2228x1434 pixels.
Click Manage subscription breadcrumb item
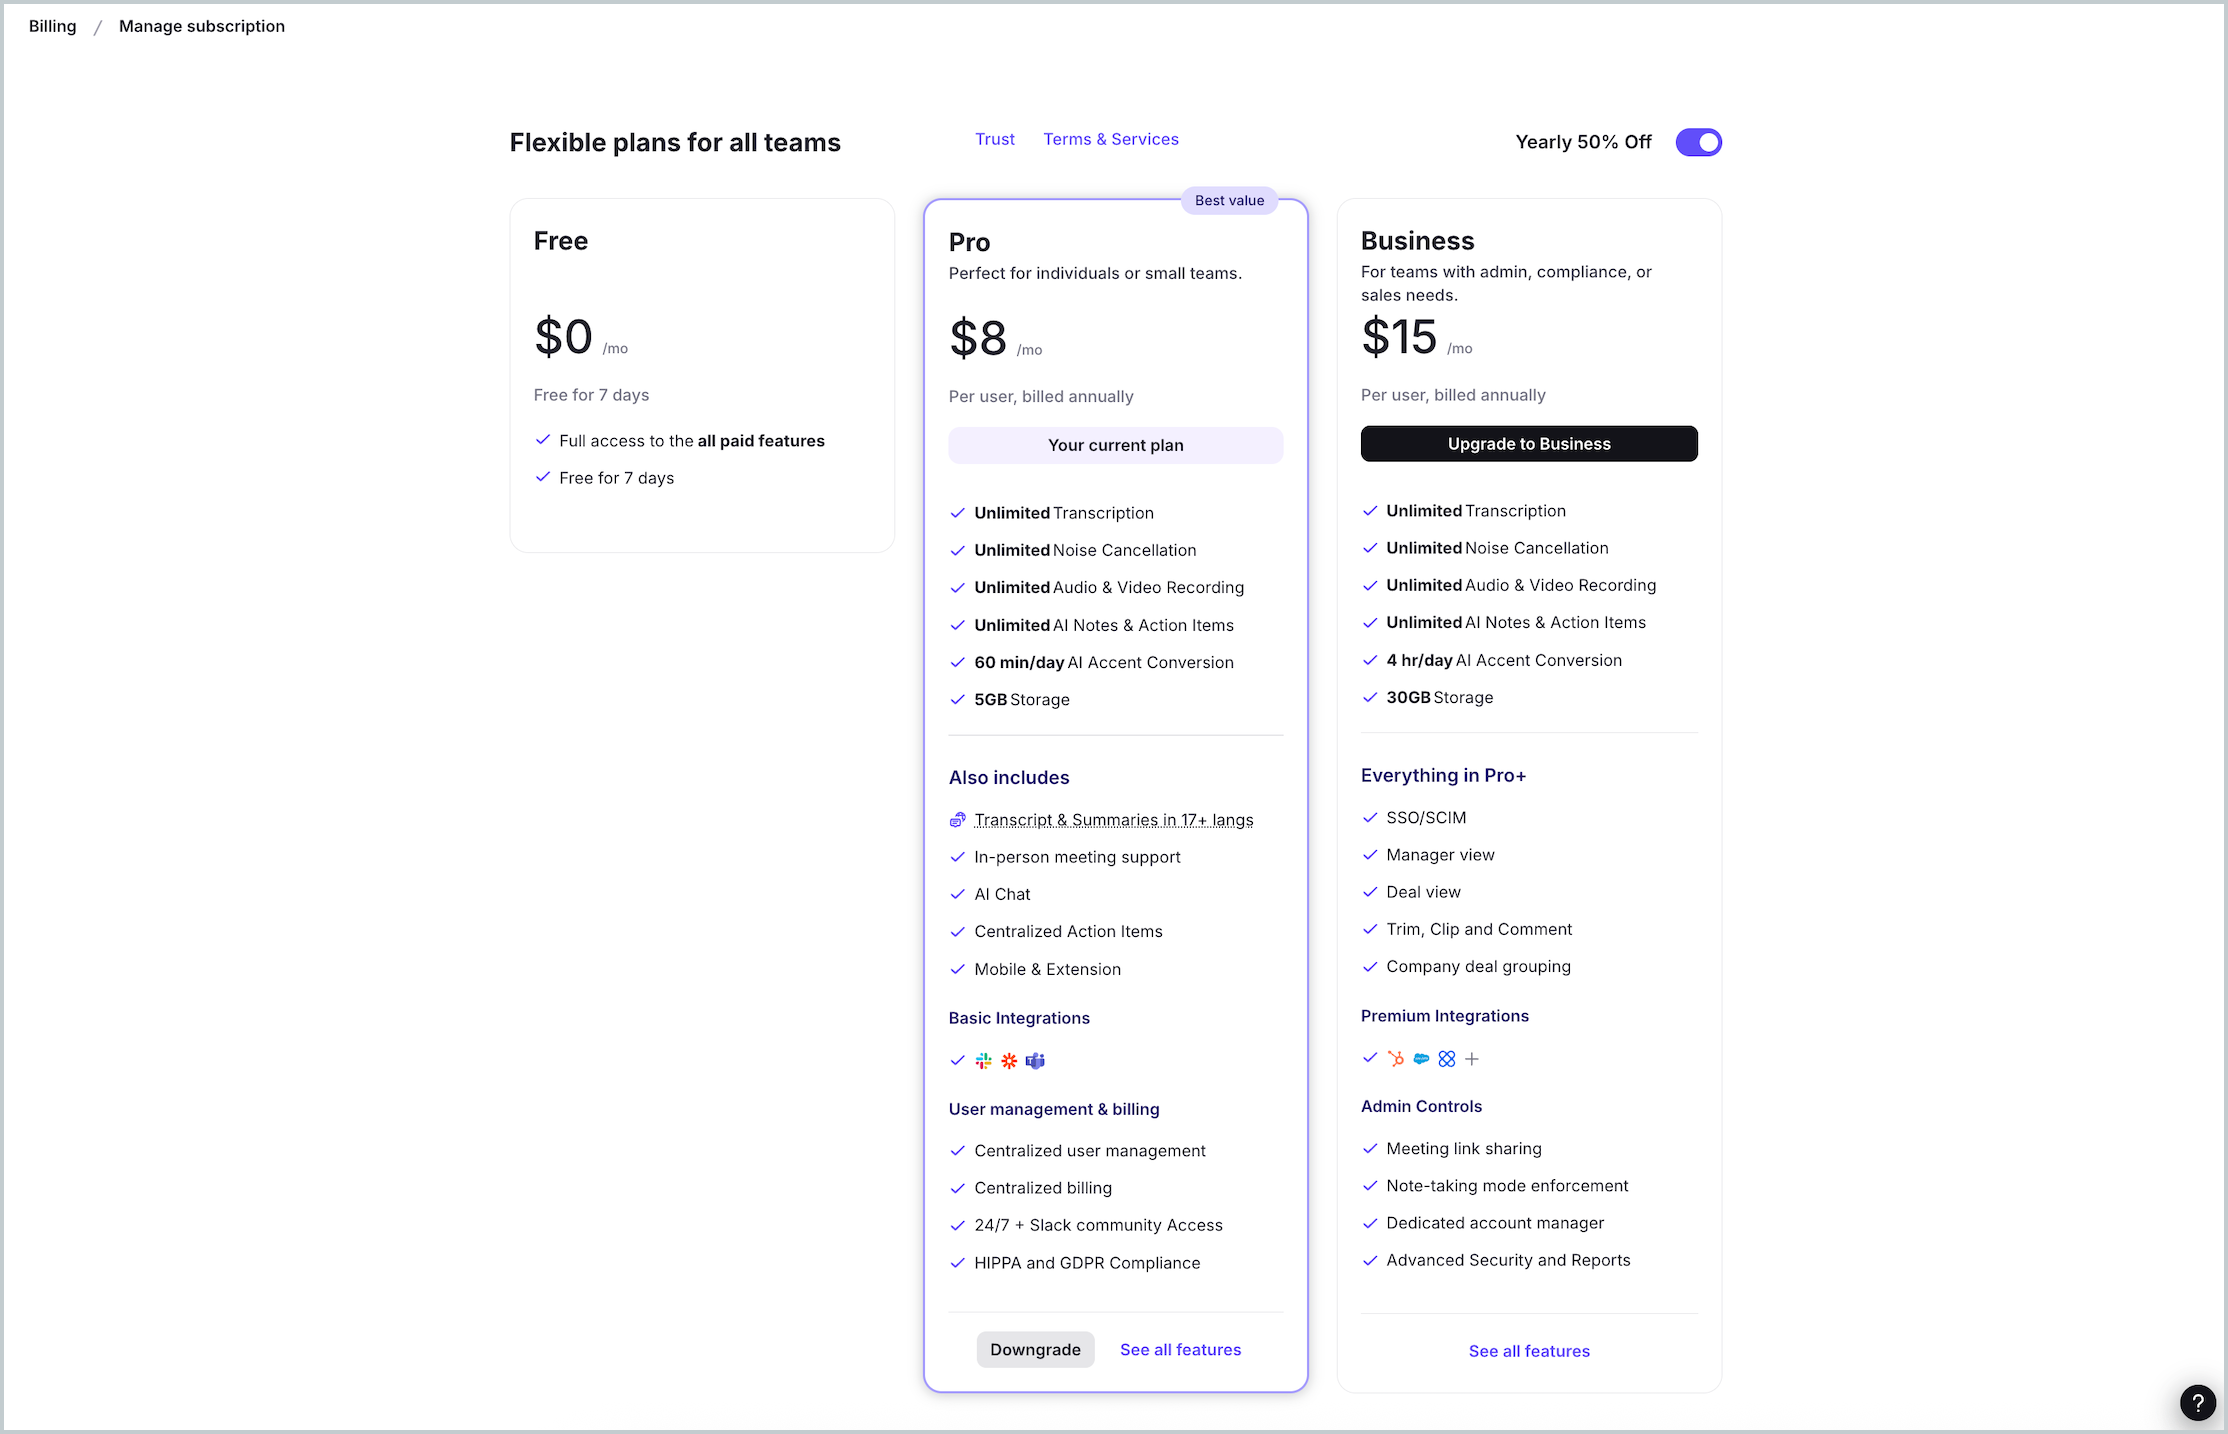coord(202,26)
